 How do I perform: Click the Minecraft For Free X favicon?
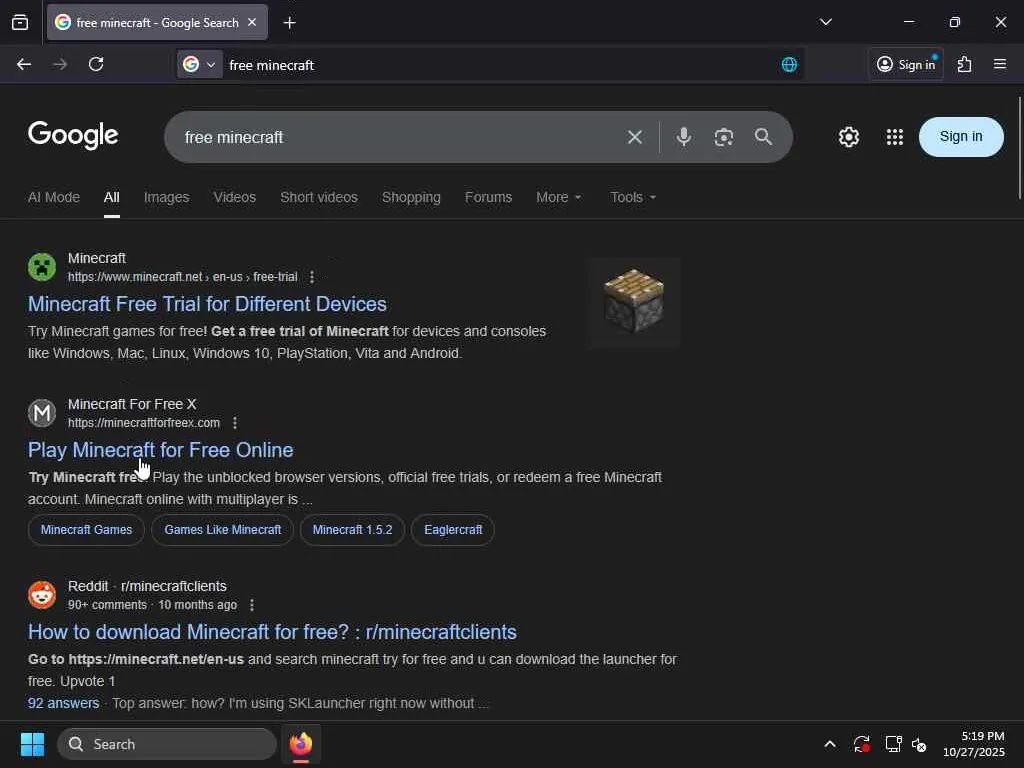click(42, 413)
